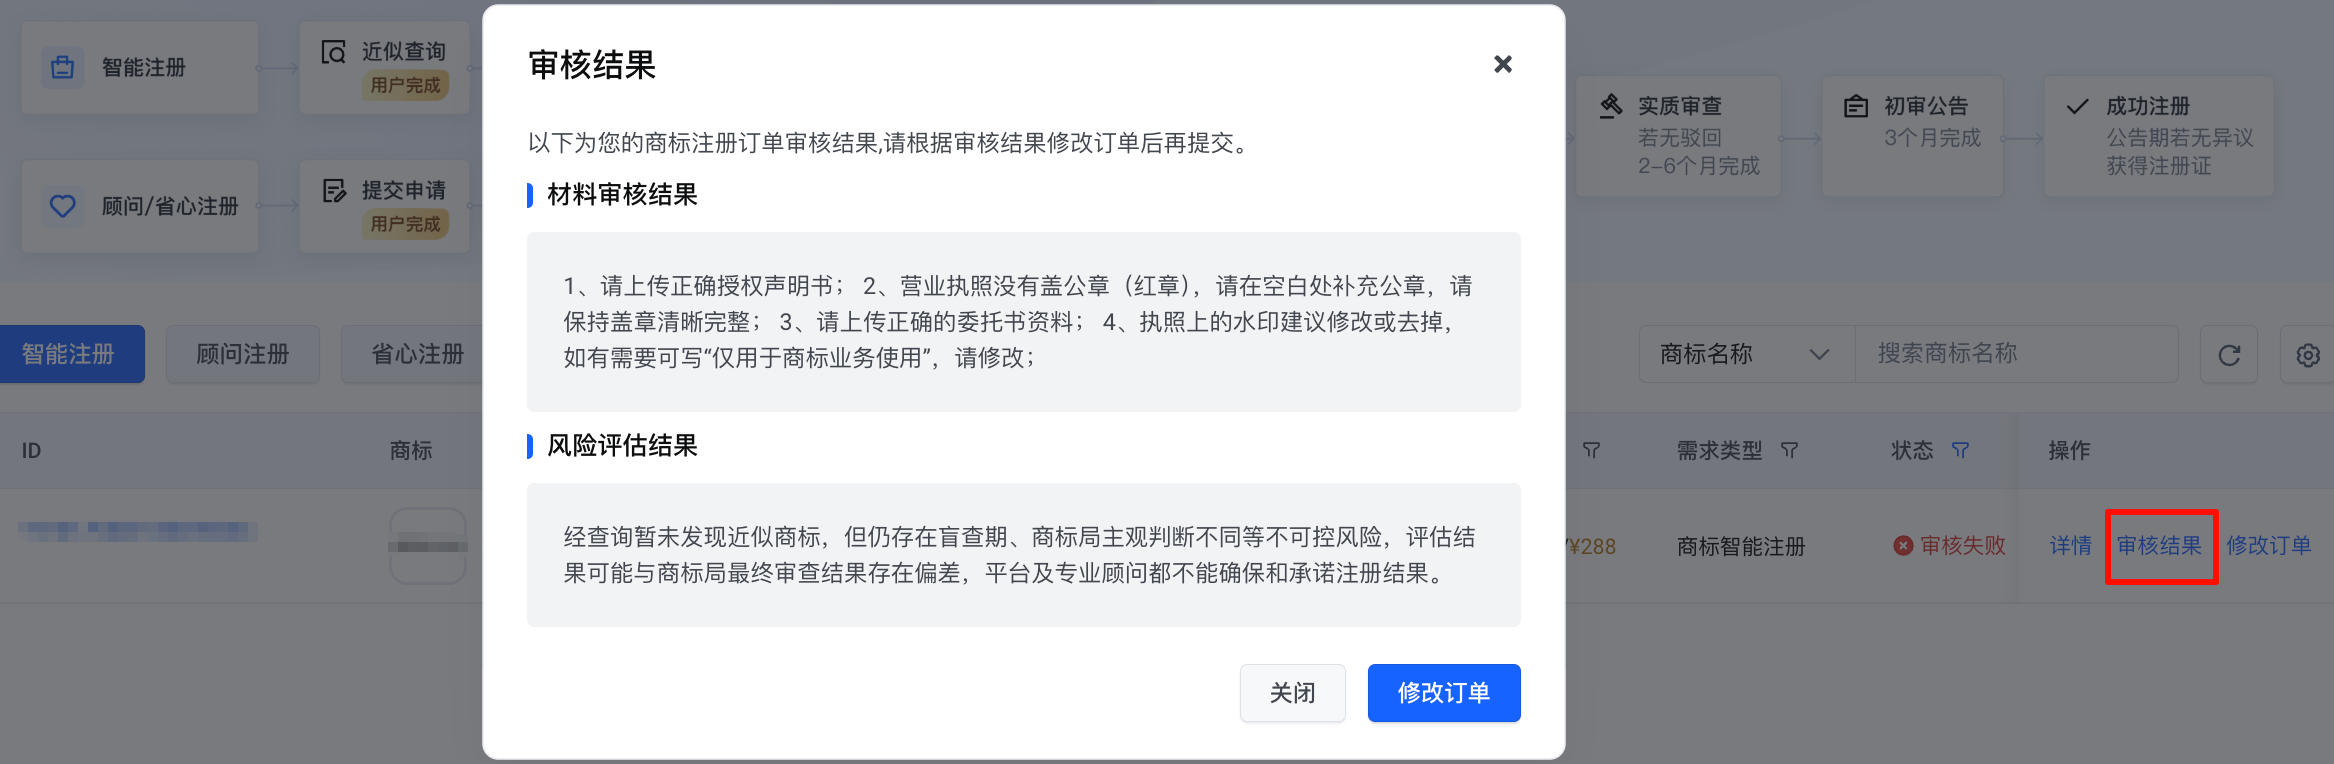2334x764 pixels.
Task: Click the 状态 column filter icon
Action: click(x=1960, y=451)
